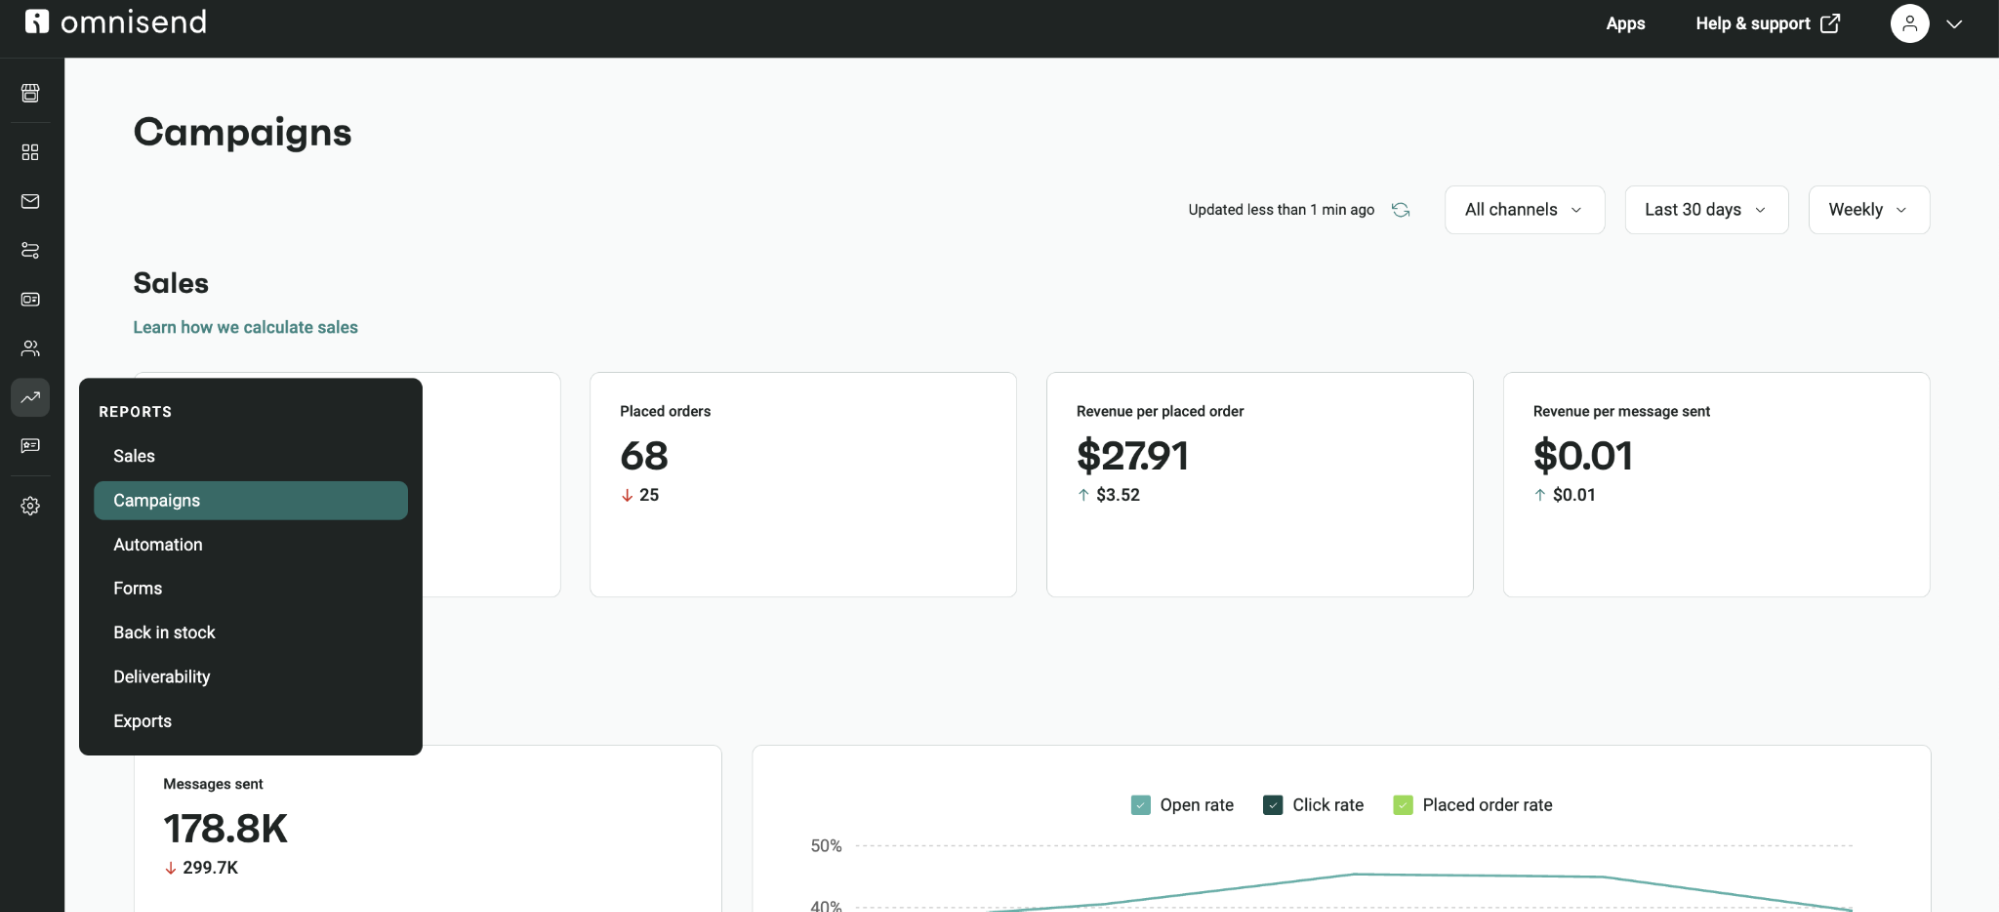Open the Settings gear in sidebar

[x=30, y=505]
